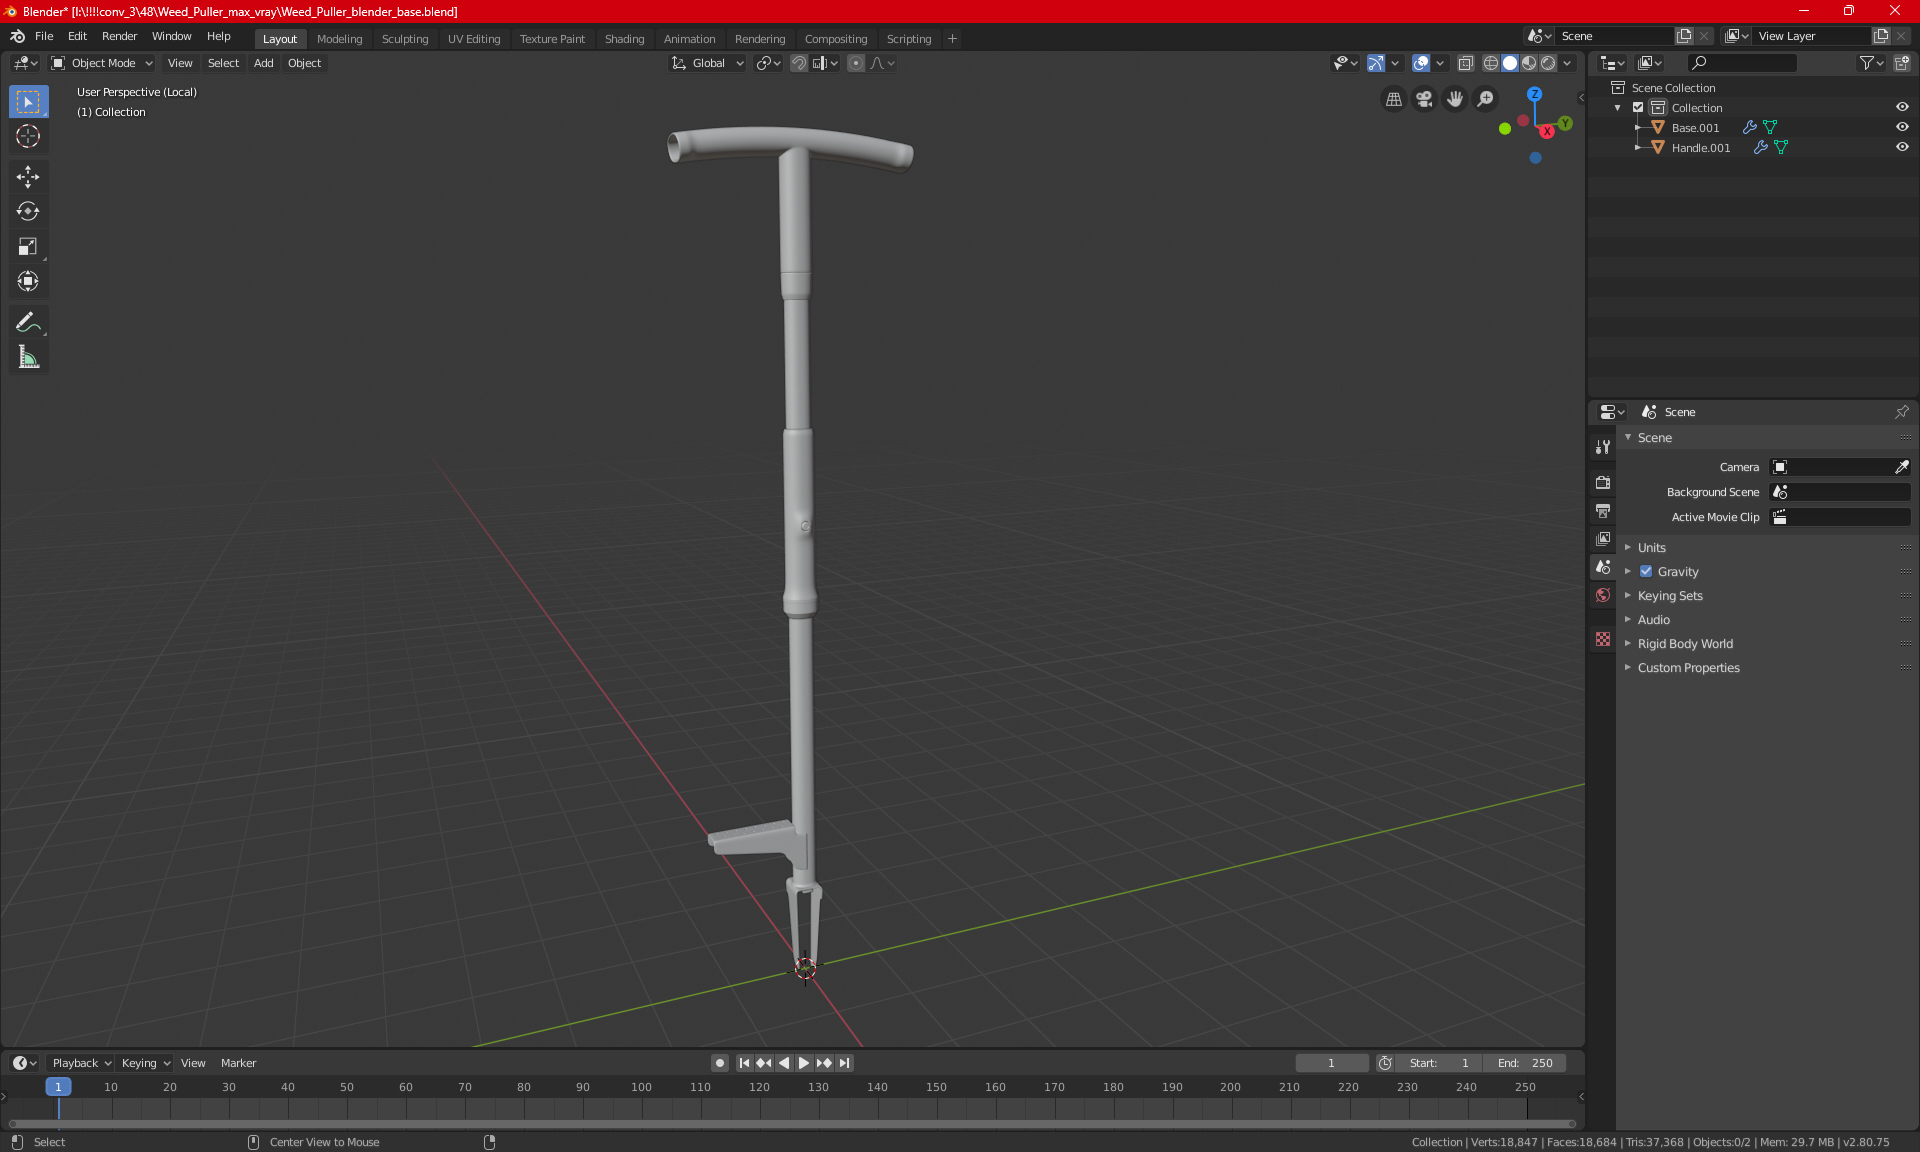Uncheck the Gravity checkbox
The image size is (1920, 1152).
point(1646,572)
